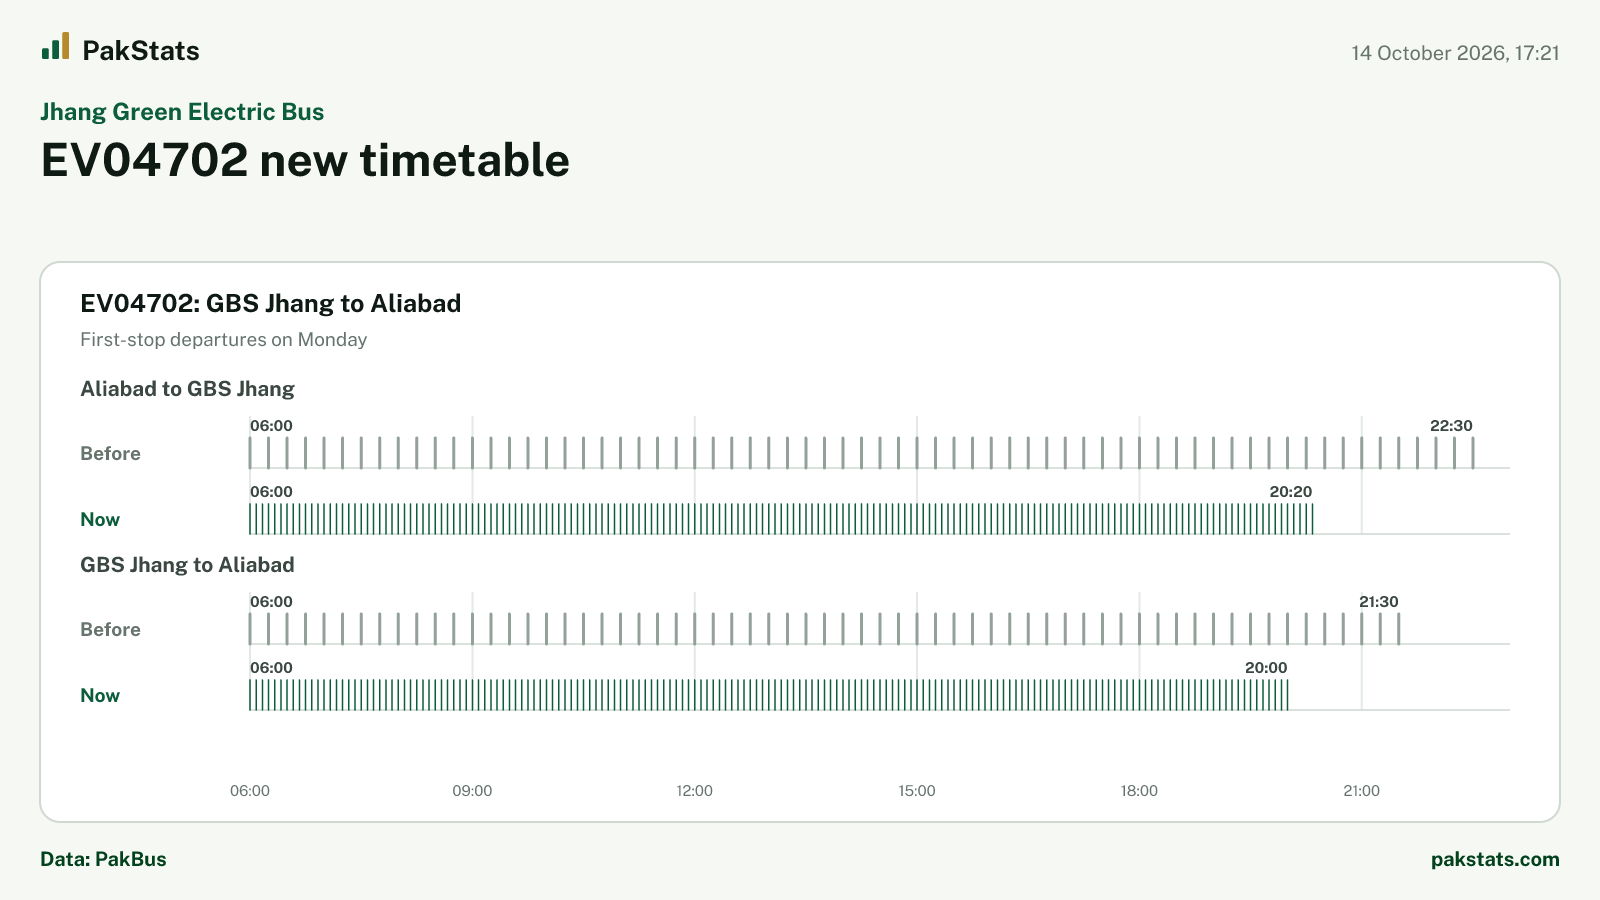The height and width of the screenshot is (900, 1600).
Task: Click the Data: PakBus source label
Action: [x=103, y=859]
